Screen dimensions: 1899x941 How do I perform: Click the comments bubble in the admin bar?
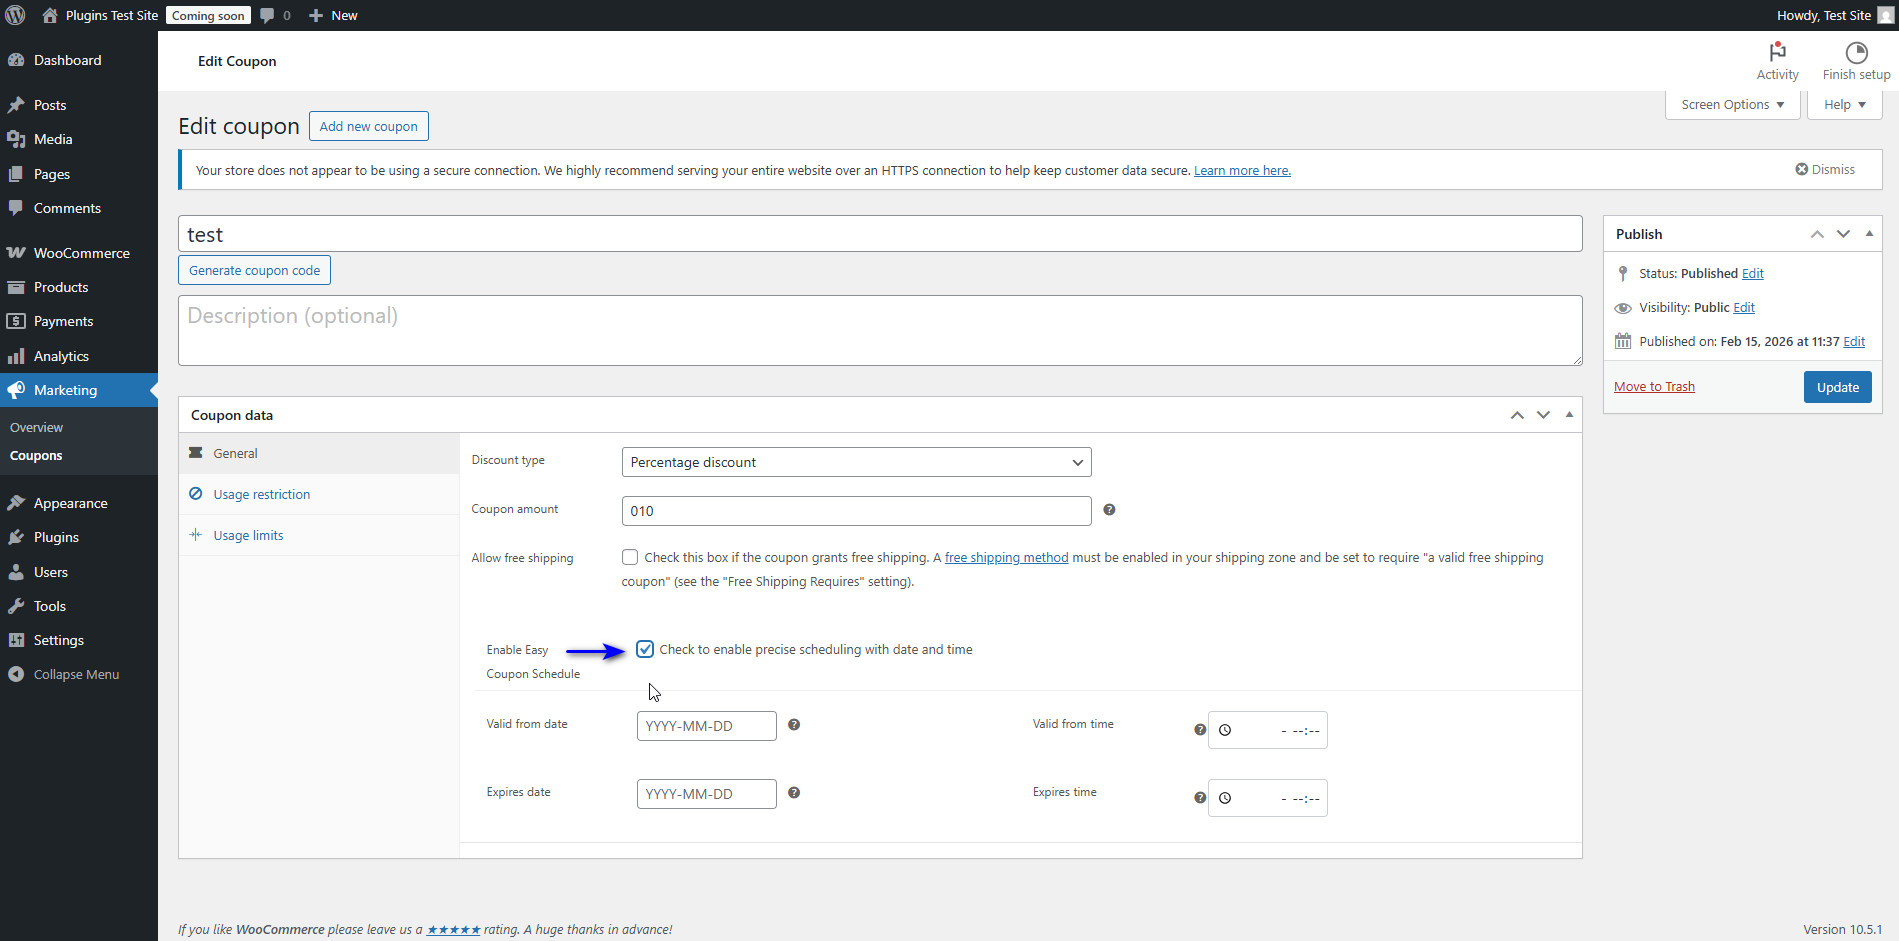[268, 15]
